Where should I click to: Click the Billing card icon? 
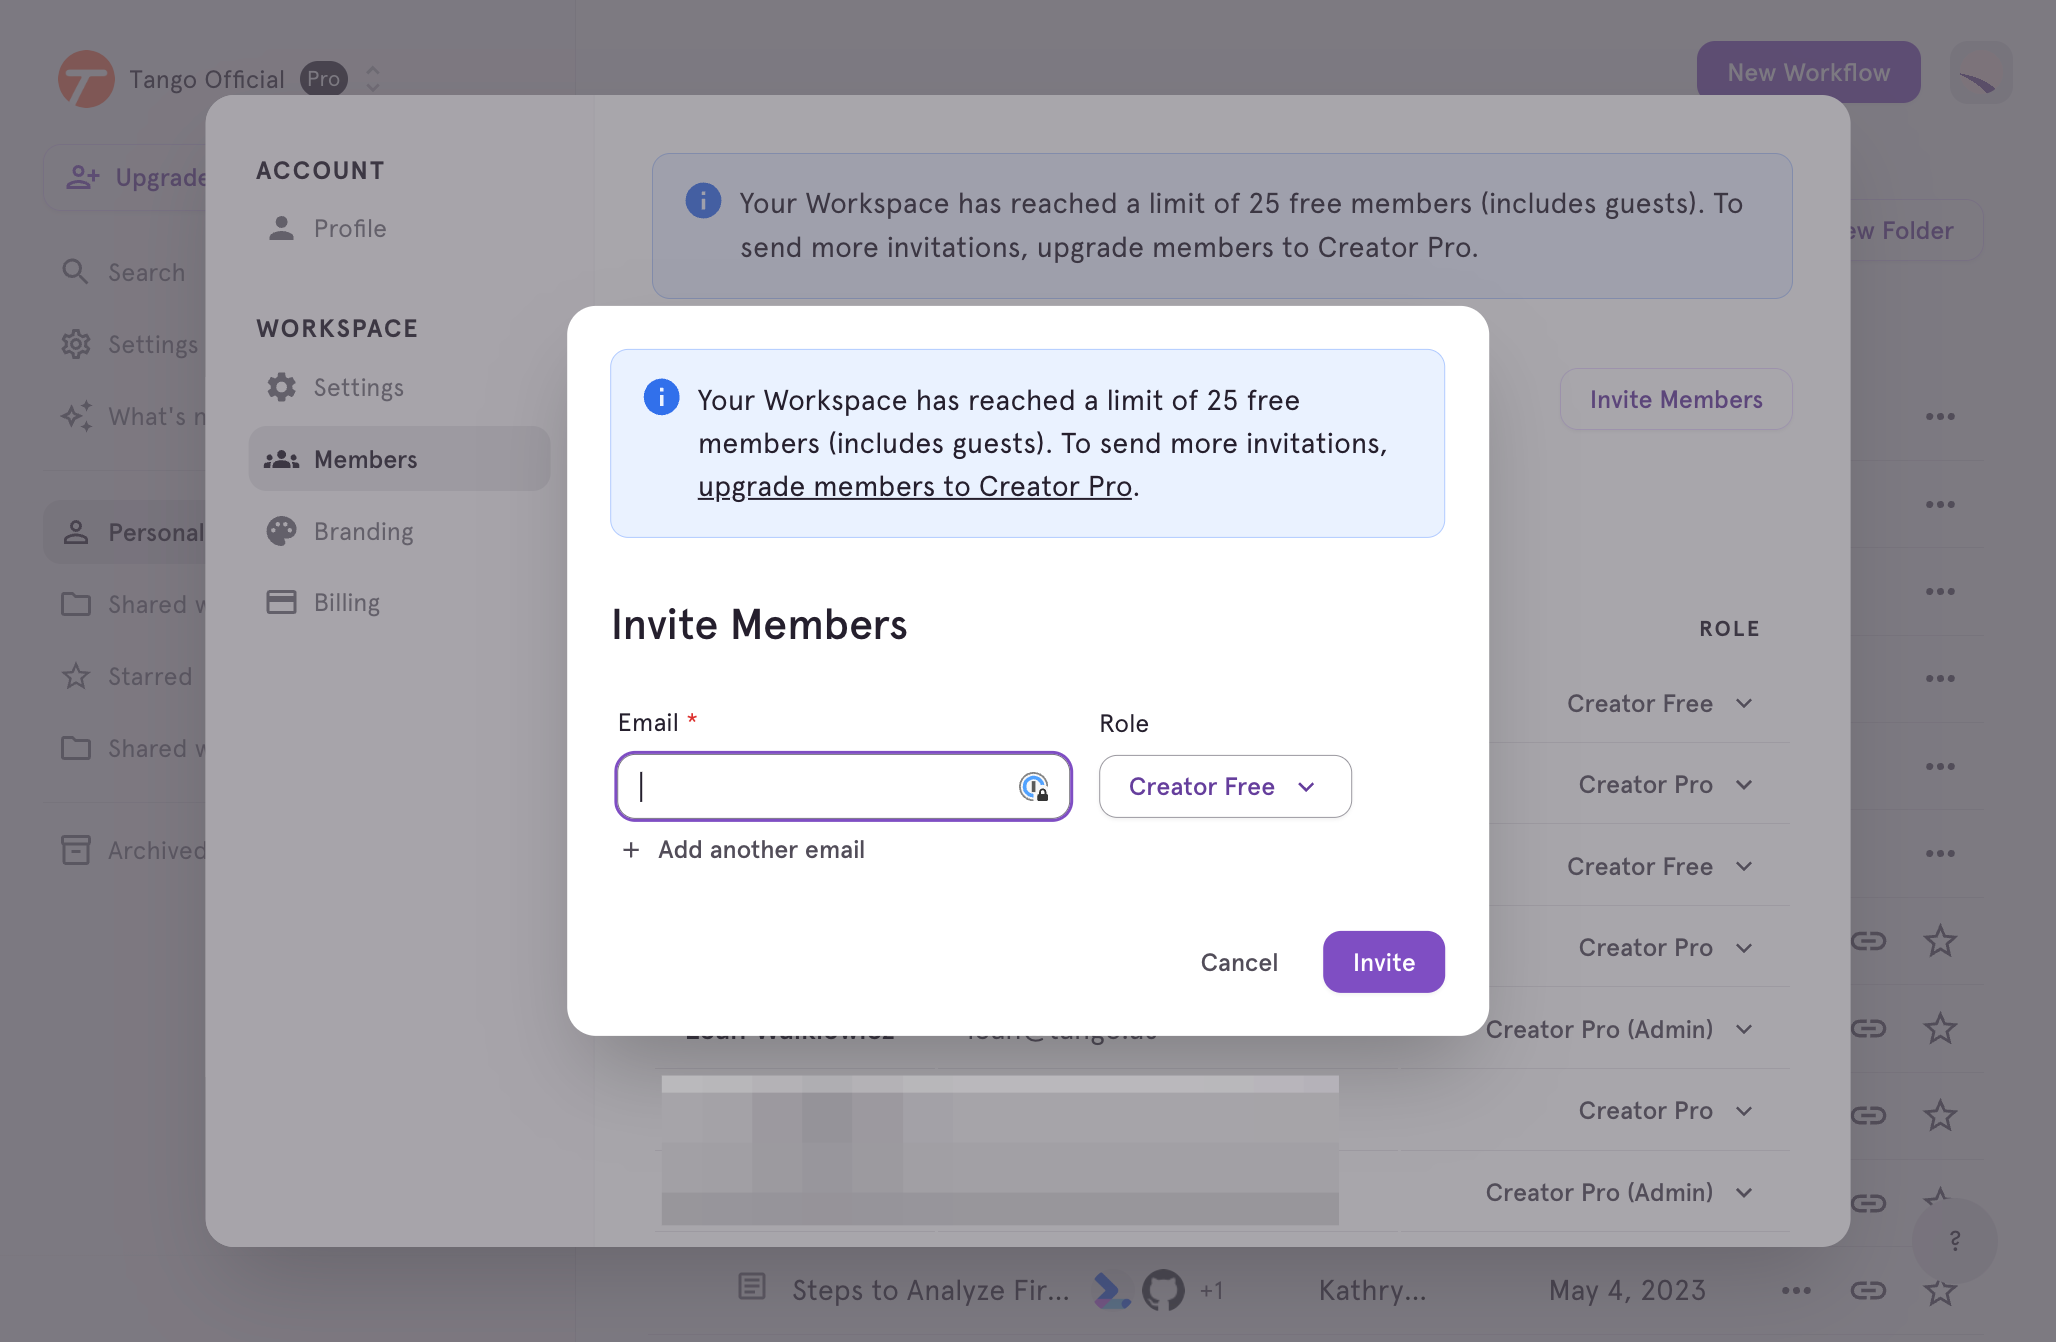281,601
